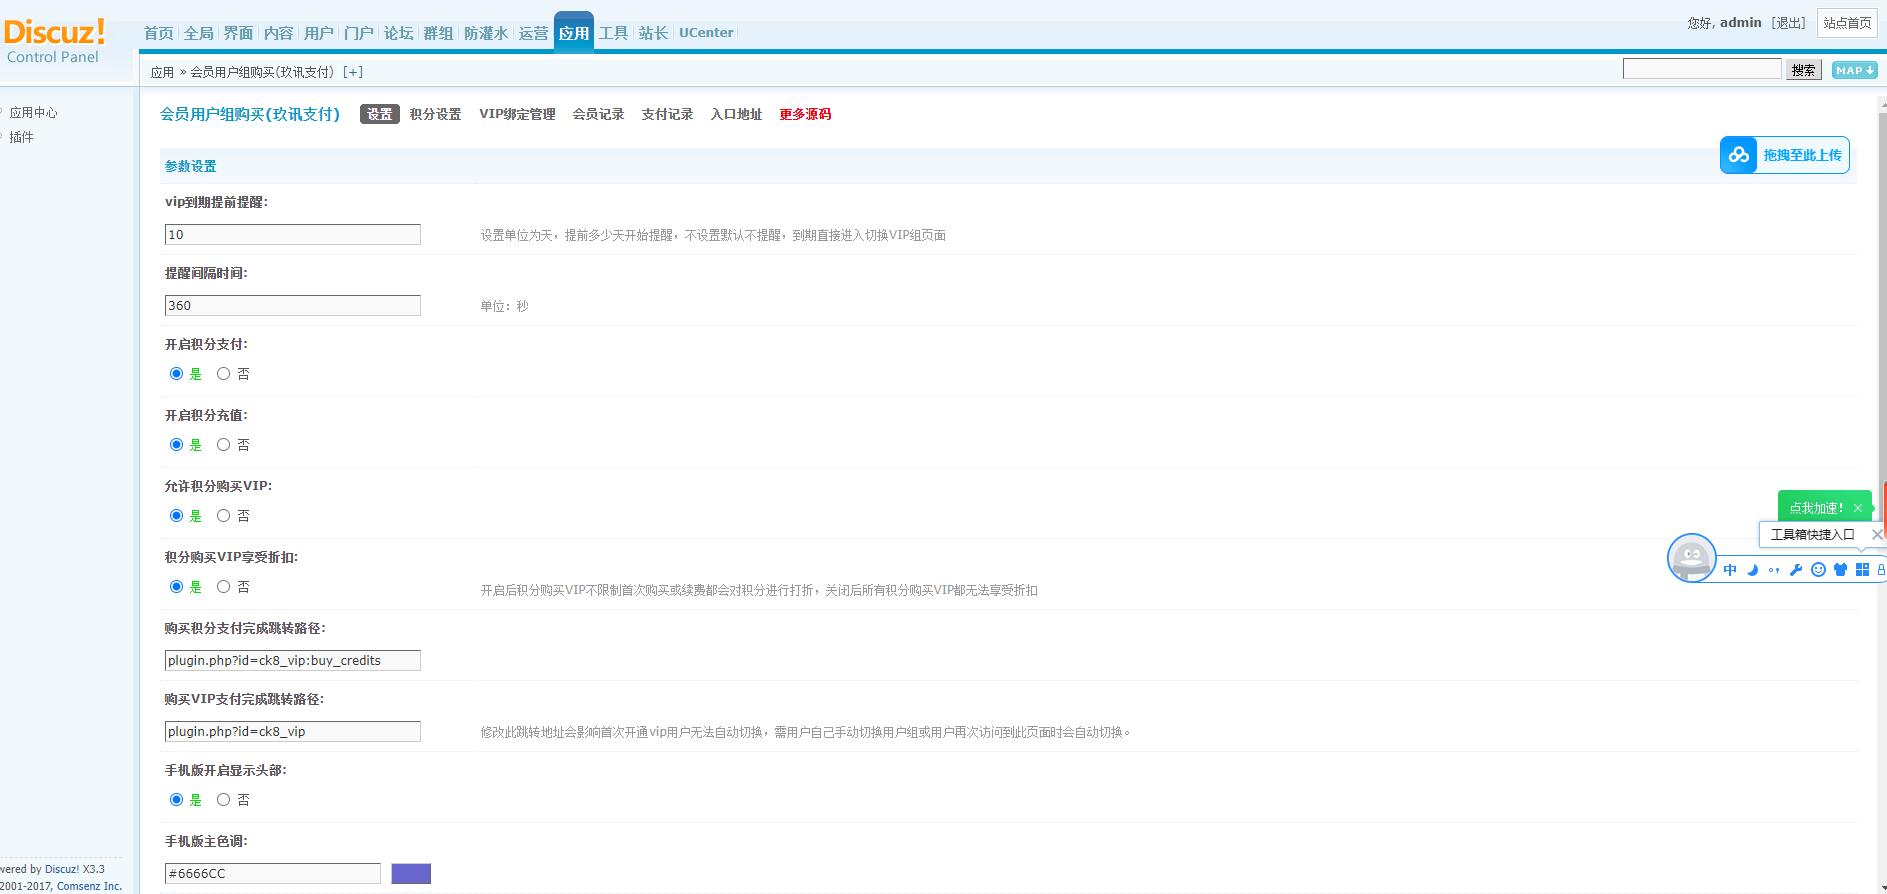Toggle the 中 Chinese input mode icon

point(1730,570)
